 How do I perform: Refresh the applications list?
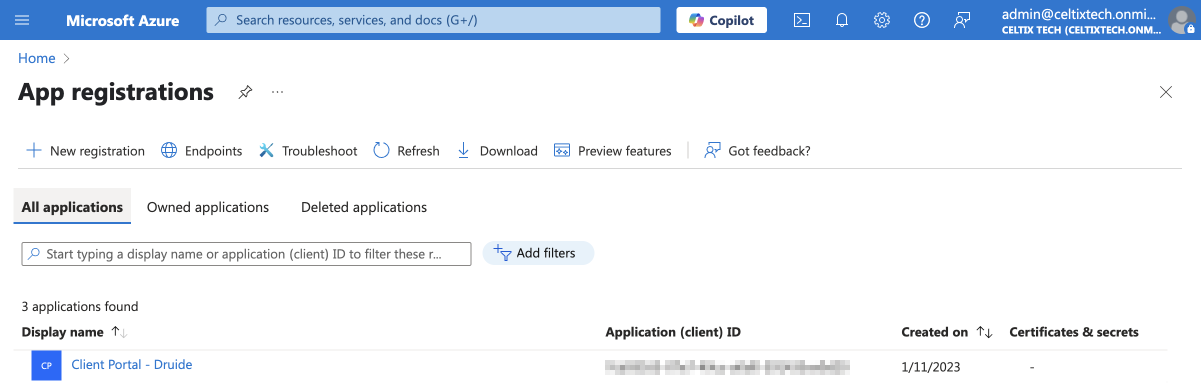(406, 151)
